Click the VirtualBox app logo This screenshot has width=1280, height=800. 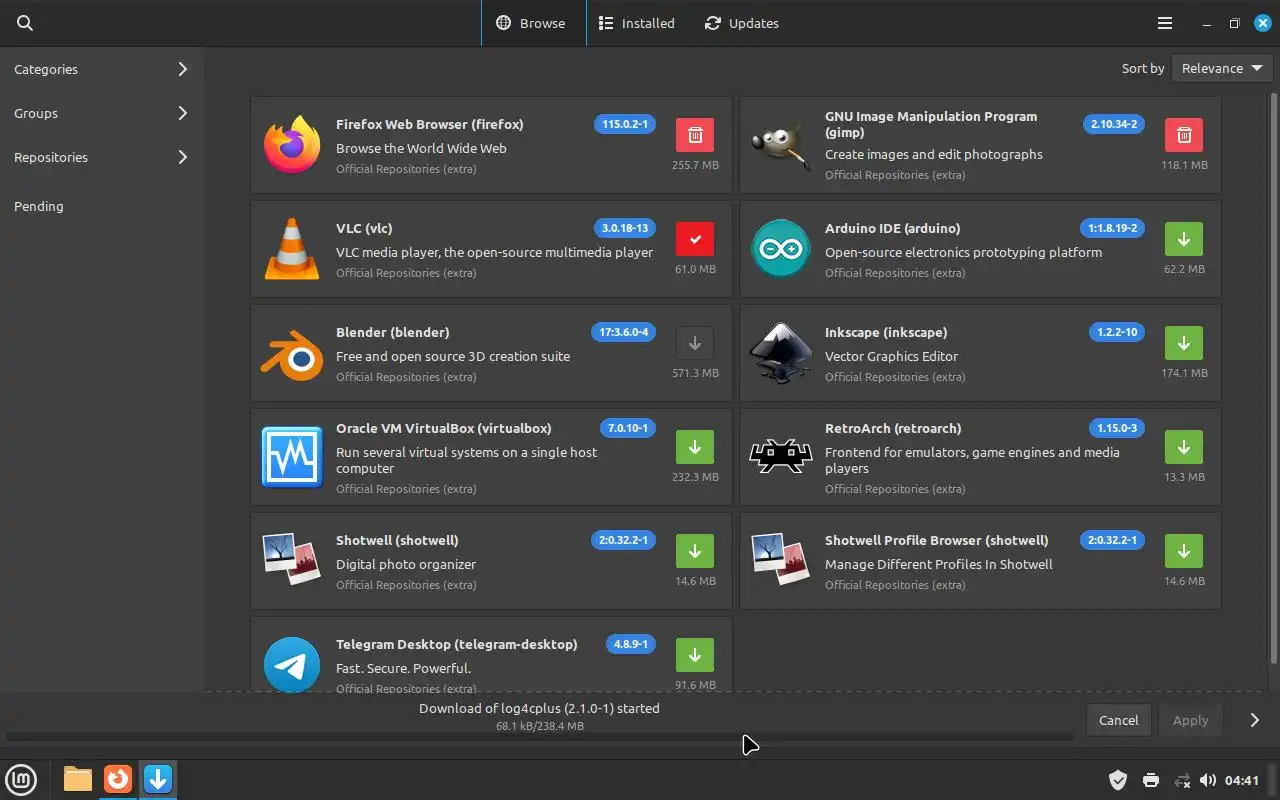pyautogui.click(x=292, y=457)
